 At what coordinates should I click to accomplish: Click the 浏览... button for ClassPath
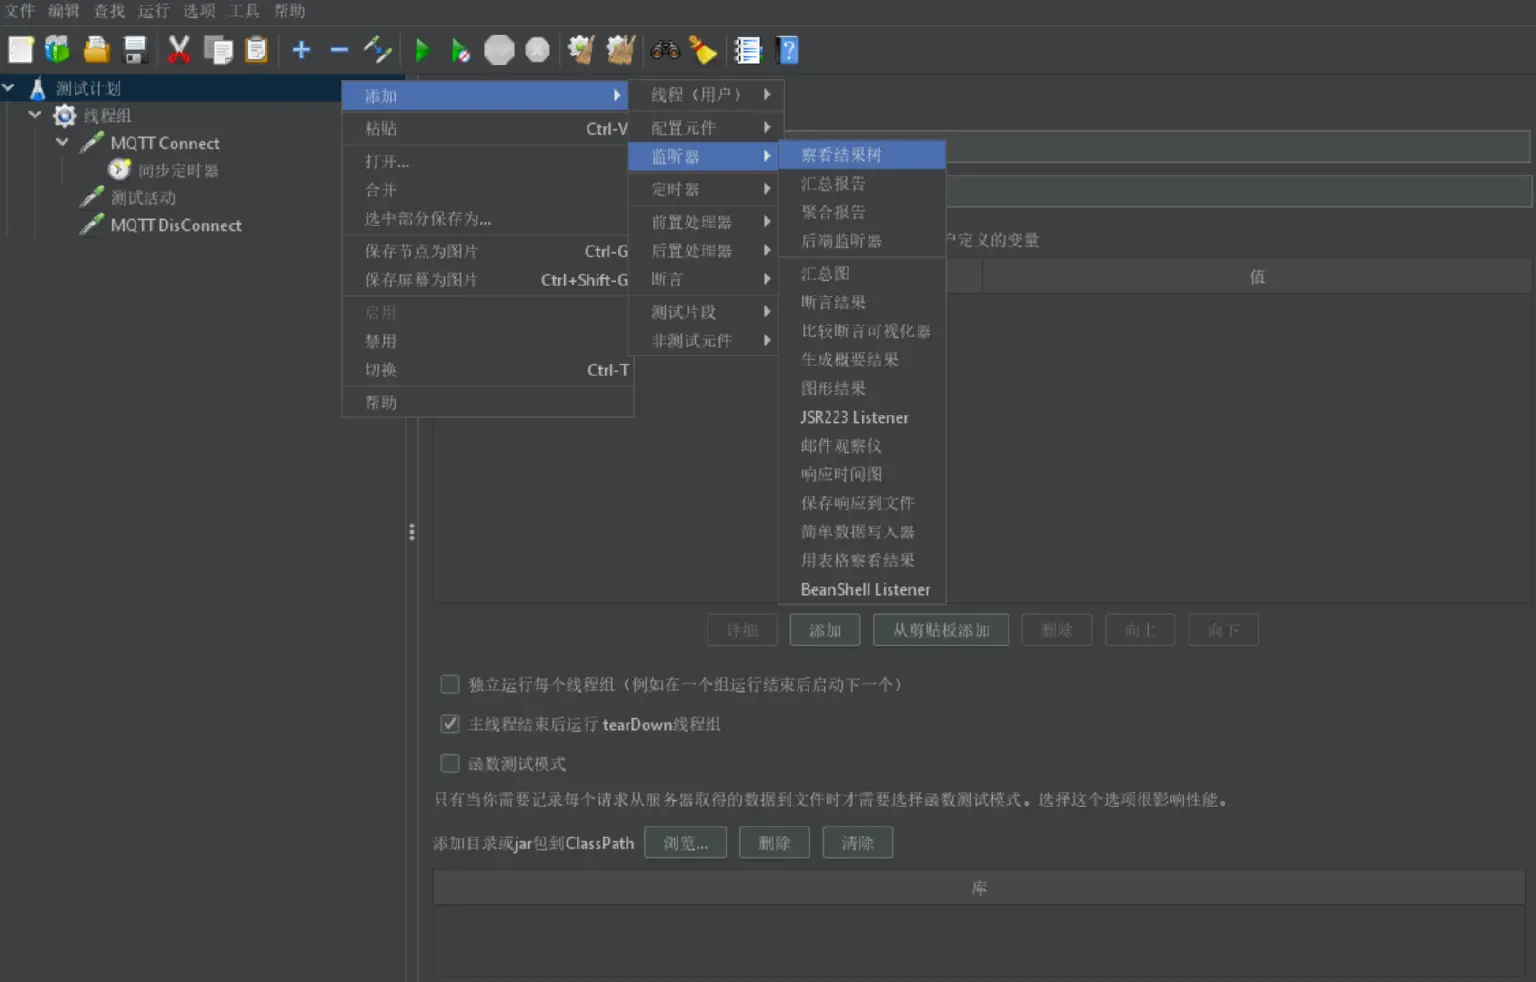tap(684, 842)
